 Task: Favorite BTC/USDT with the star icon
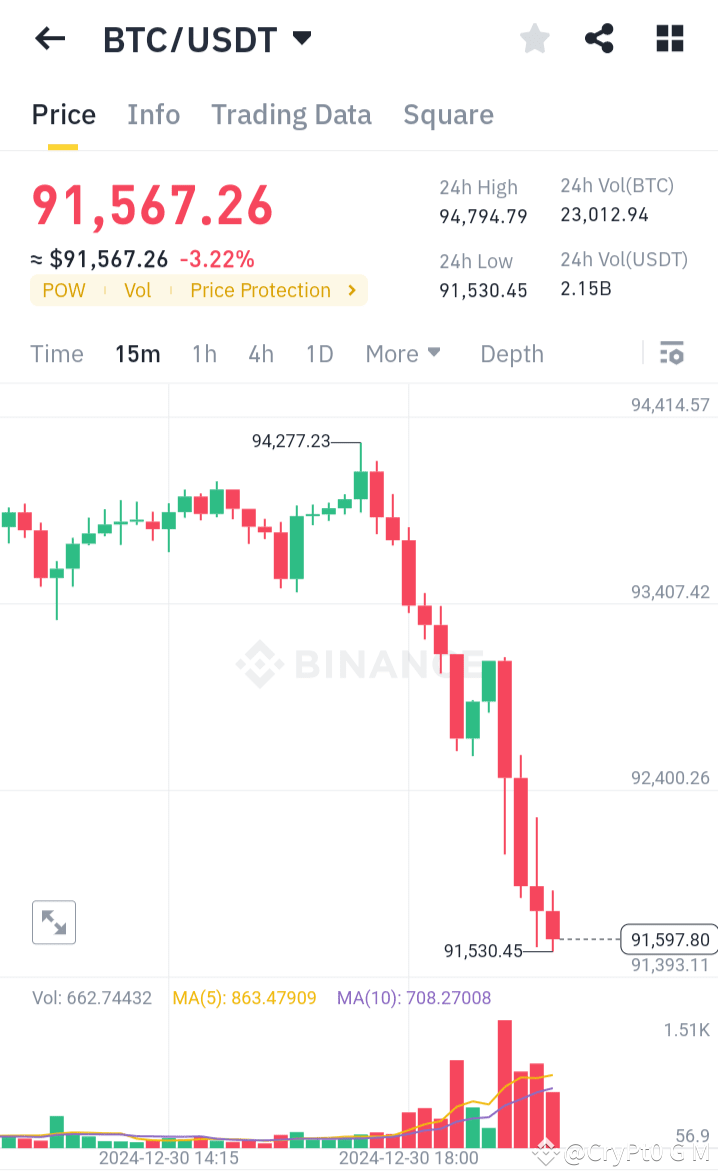[534, 38]
